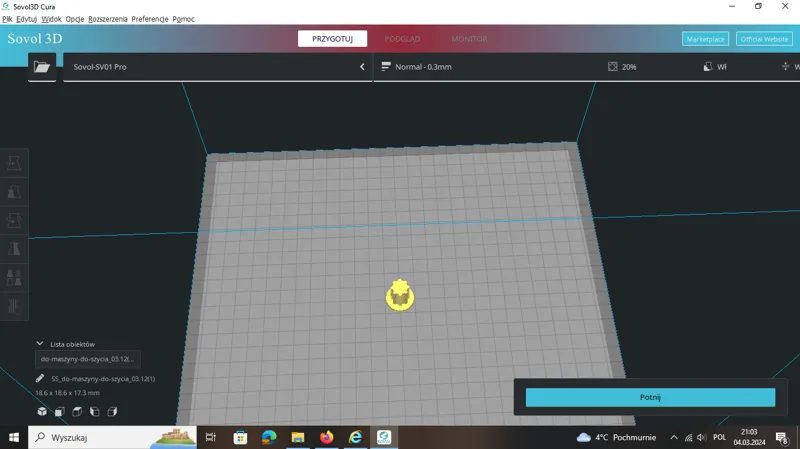Open Task View on the taskbar
Image resolution: width=800 pixels, height=449 pixels.
click(x=211, y=437)
